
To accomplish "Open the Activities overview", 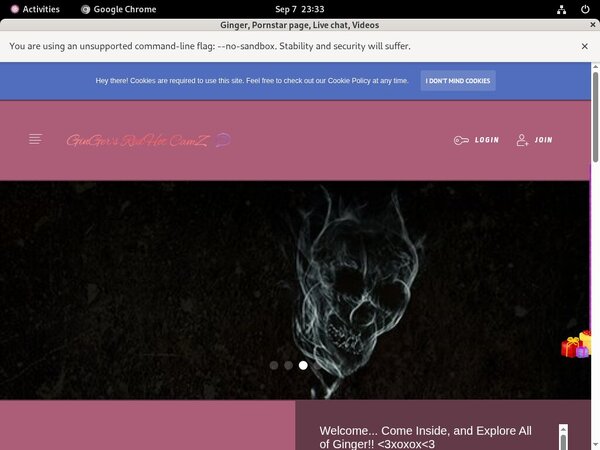I will point(34,9).
